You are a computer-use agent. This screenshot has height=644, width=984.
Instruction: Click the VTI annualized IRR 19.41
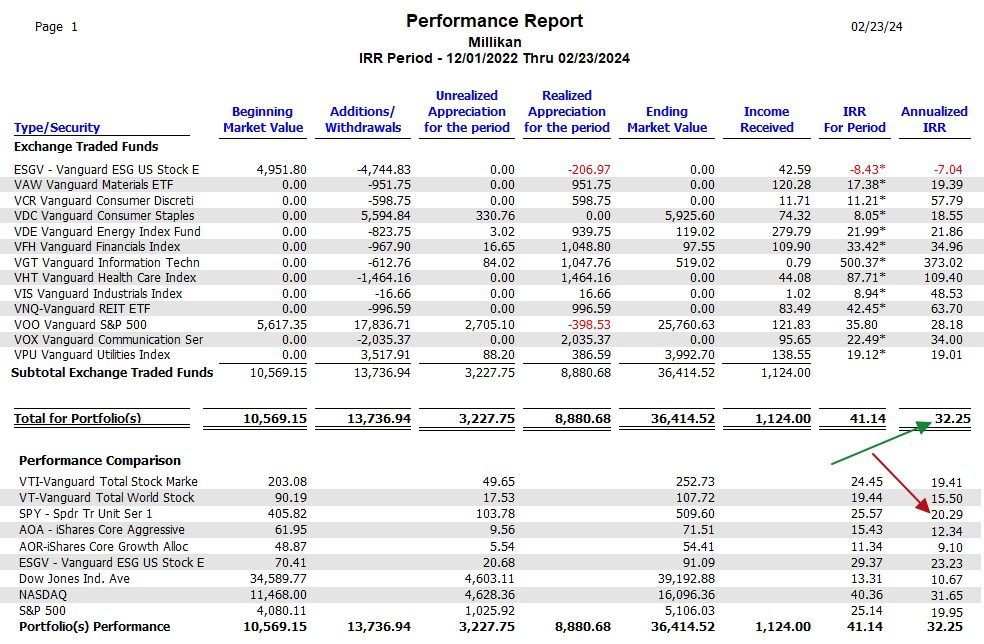coord(947,482)
